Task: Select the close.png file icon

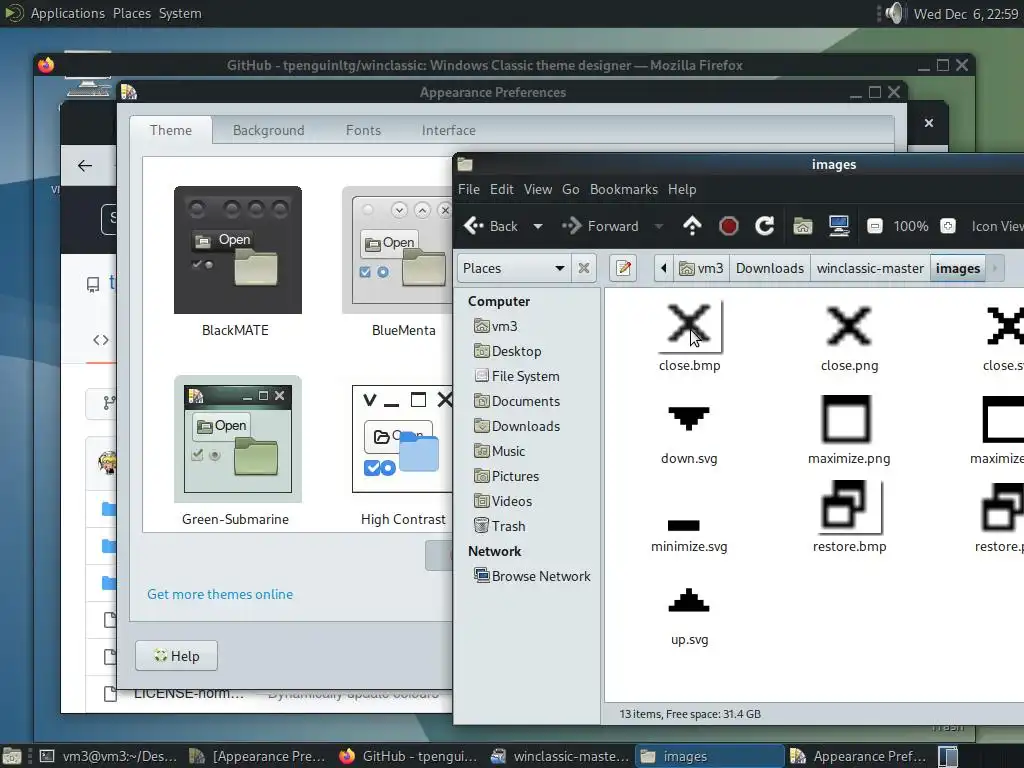Action: point(849,325)
